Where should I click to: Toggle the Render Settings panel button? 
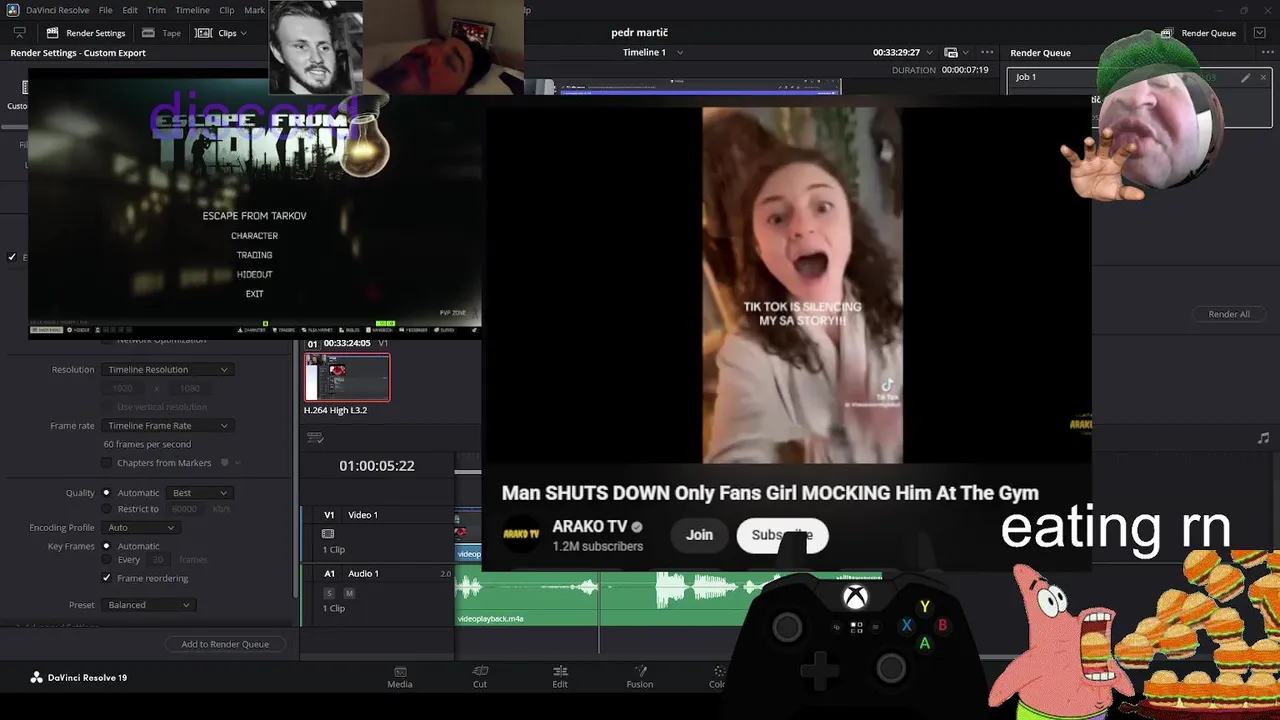(86, 33)
